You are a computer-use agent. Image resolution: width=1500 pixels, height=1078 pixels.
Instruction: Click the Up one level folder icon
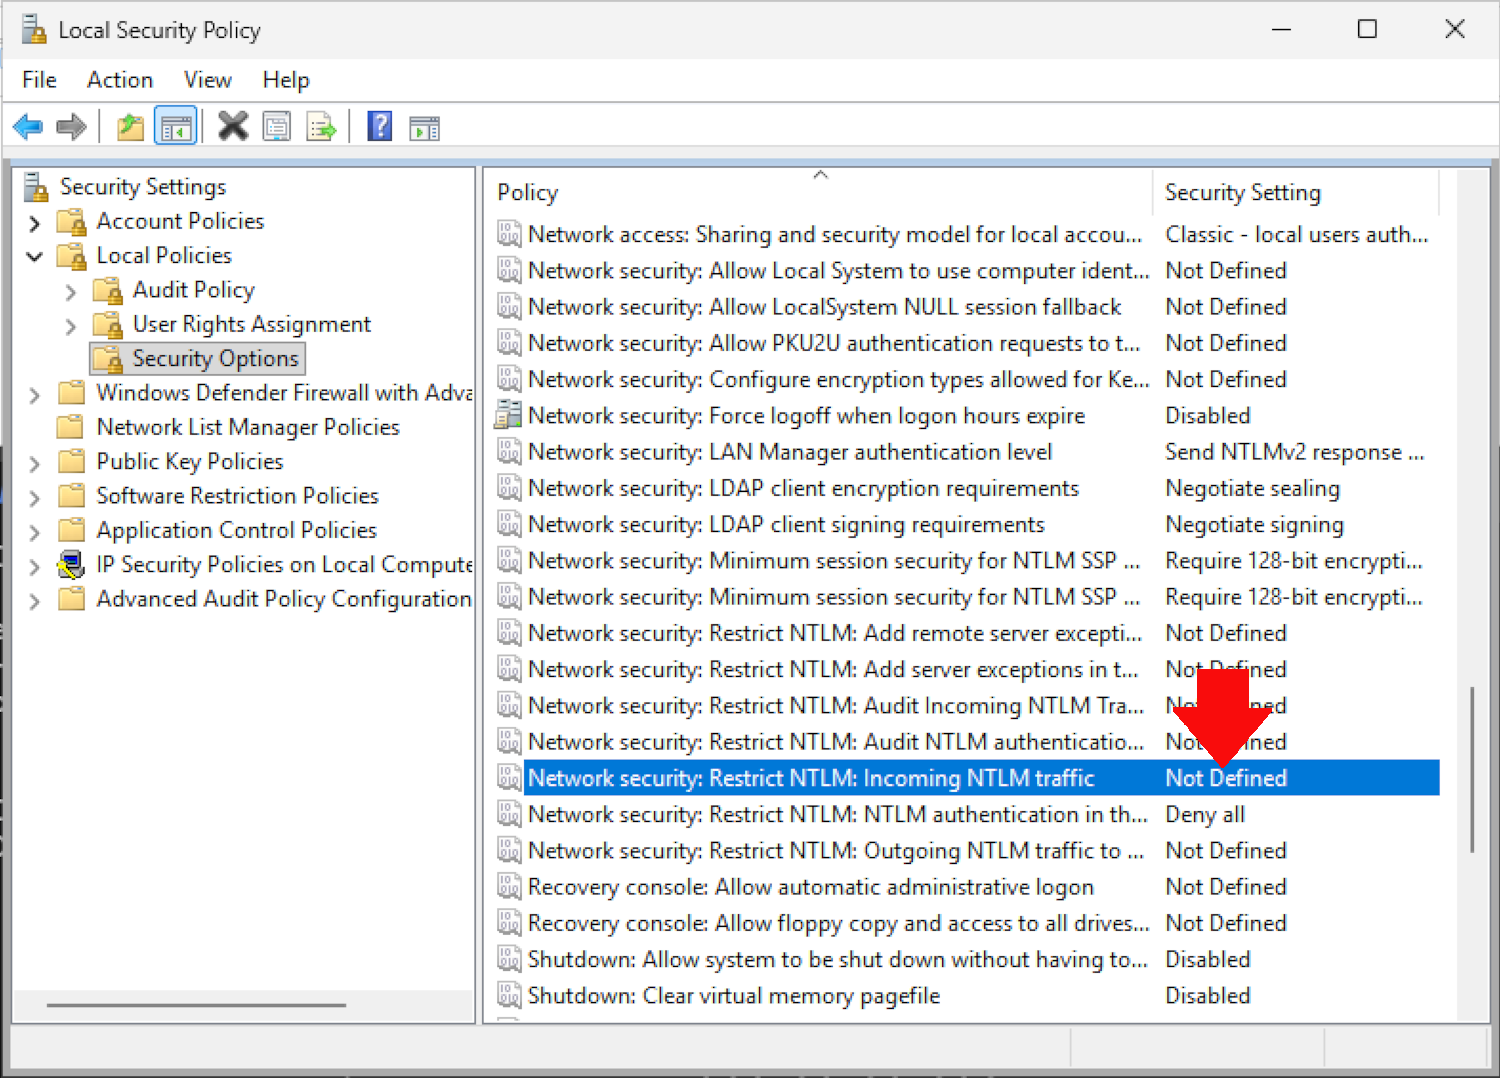130,127
